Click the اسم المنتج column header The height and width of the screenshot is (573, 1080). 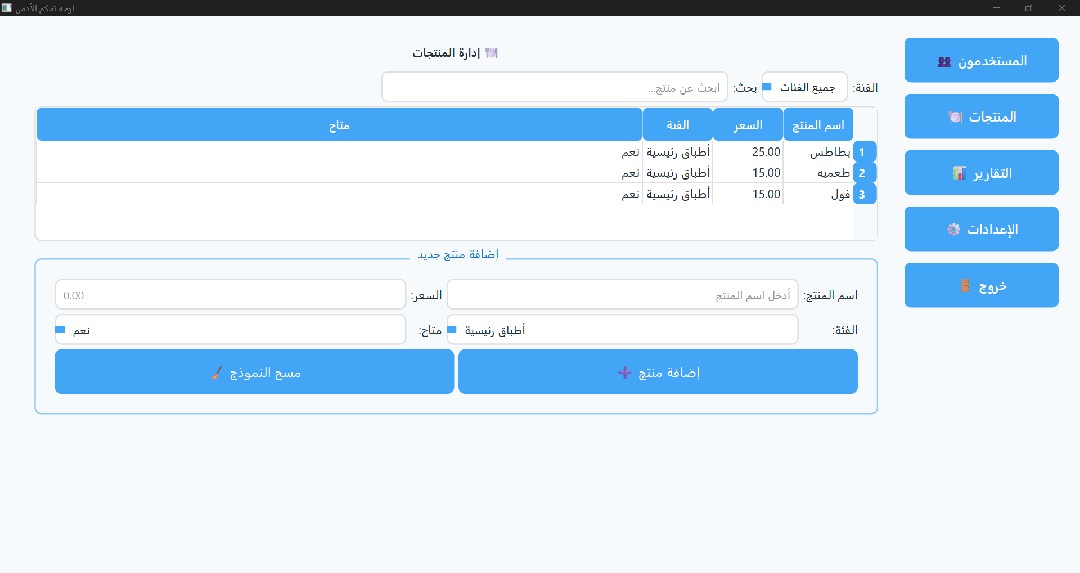817,125
